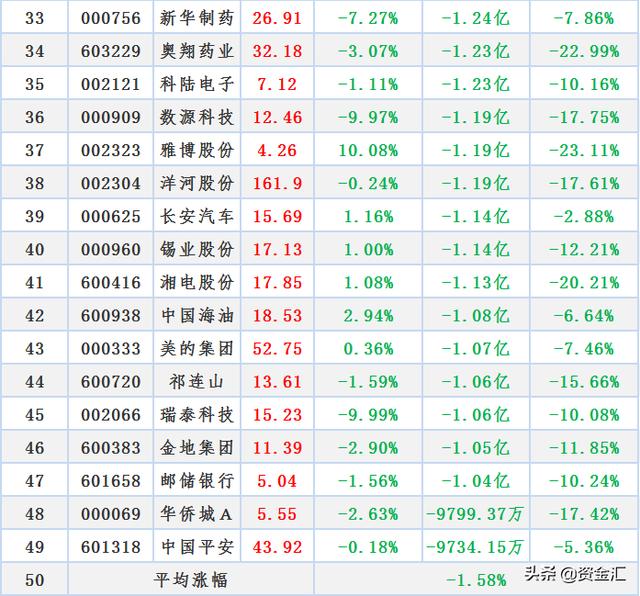640x596 pixels.
Task: Select stock name 祁连山
Action: tap(197, 382)
